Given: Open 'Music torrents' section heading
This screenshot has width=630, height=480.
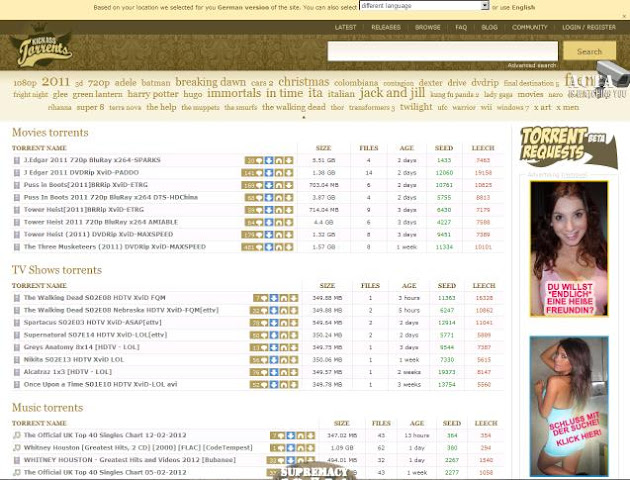Looking at the screenshot, I should [47, 408].
